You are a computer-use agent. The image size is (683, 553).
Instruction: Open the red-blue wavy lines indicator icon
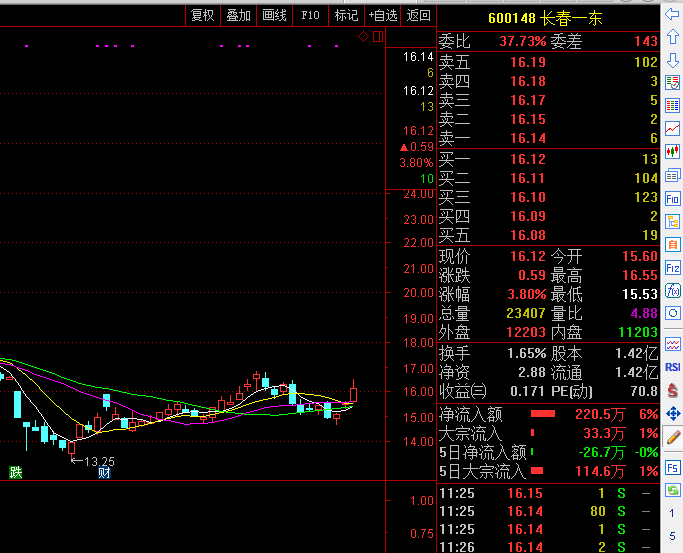coord(673,344)
